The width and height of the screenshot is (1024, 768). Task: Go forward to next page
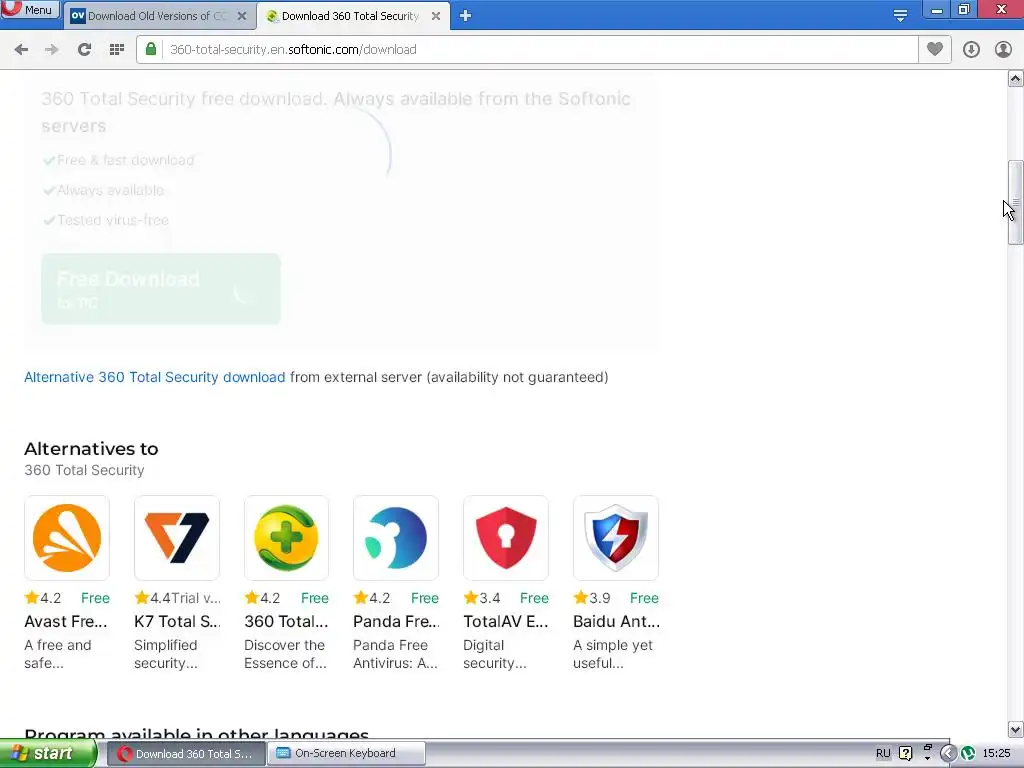click(x=52, y=50)
